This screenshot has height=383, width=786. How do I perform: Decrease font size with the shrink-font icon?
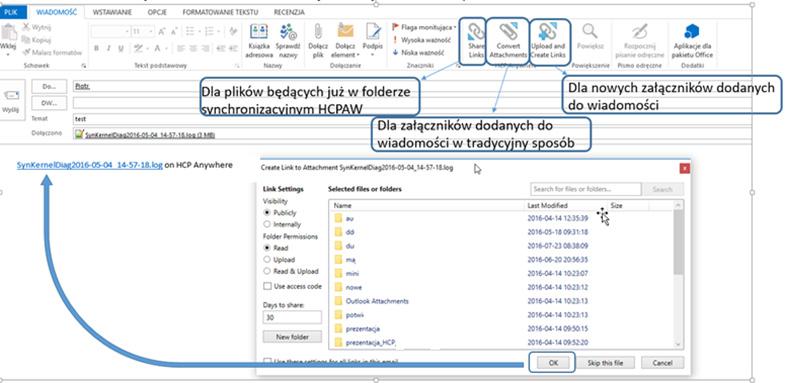(173, 32)
